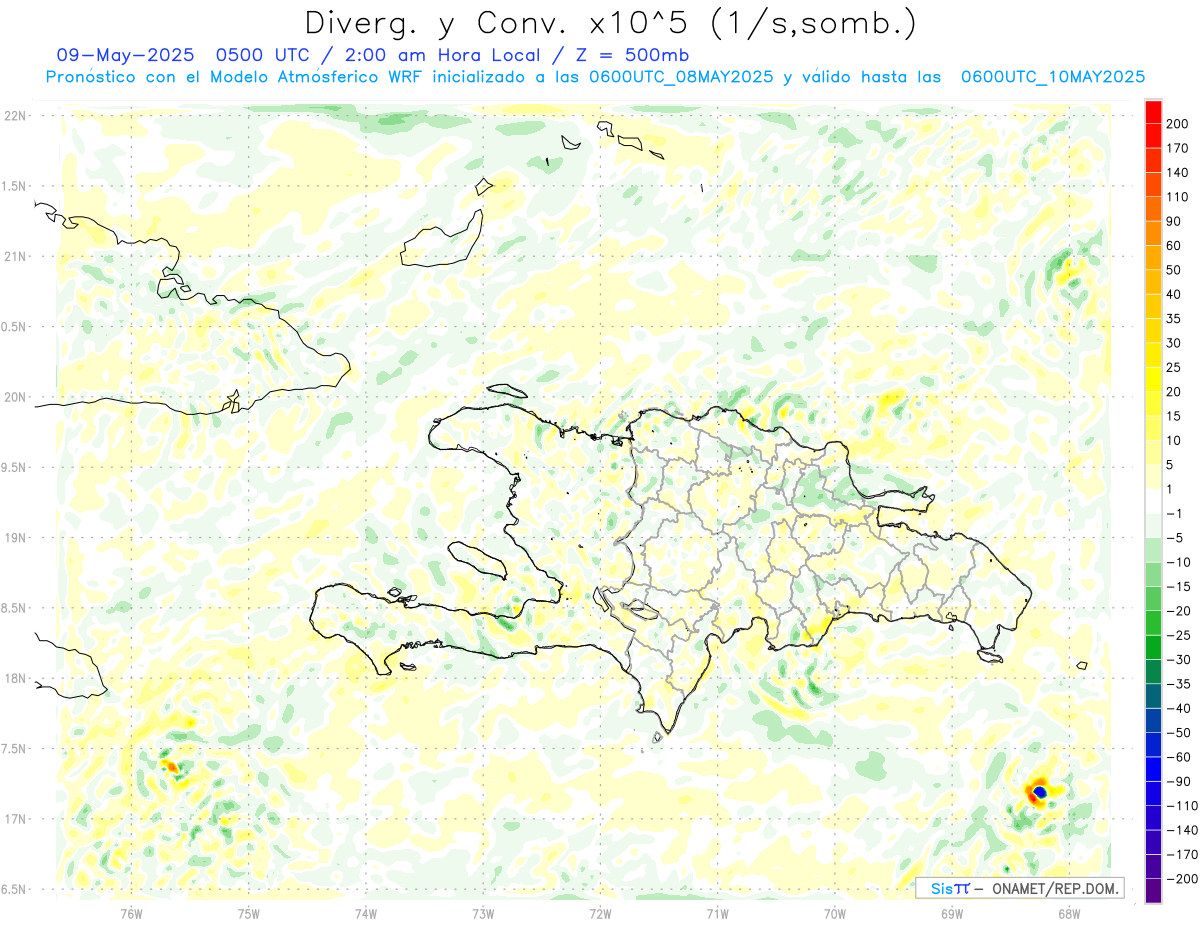This screenshot has width=1200, height=927.
Task: Click the "75W" longitude label
Action: 249,913
